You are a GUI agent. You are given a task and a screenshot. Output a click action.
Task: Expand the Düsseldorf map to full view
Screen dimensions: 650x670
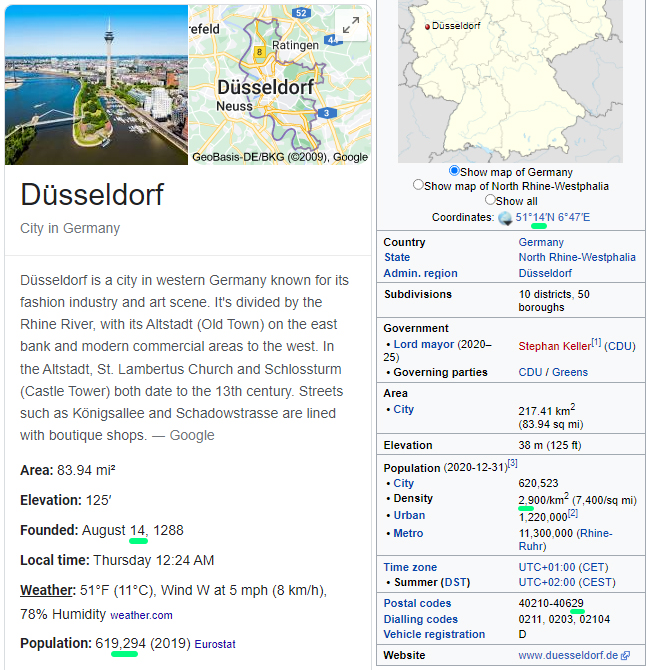pyautogui.click(x=351, y=25)
